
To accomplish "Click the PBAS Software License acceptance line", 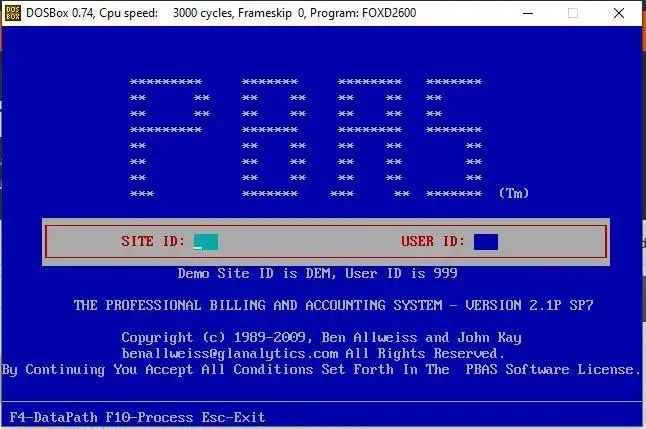I will [321, 370].
